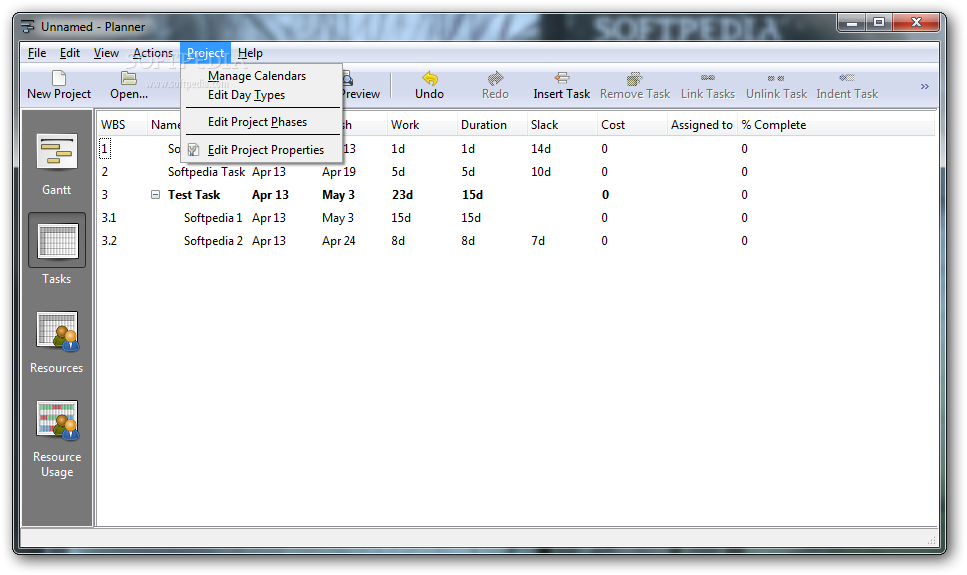The width and height of the screenshot is (967, 575).
Task: Sort by the WBS column header
Action: [122, 125]
